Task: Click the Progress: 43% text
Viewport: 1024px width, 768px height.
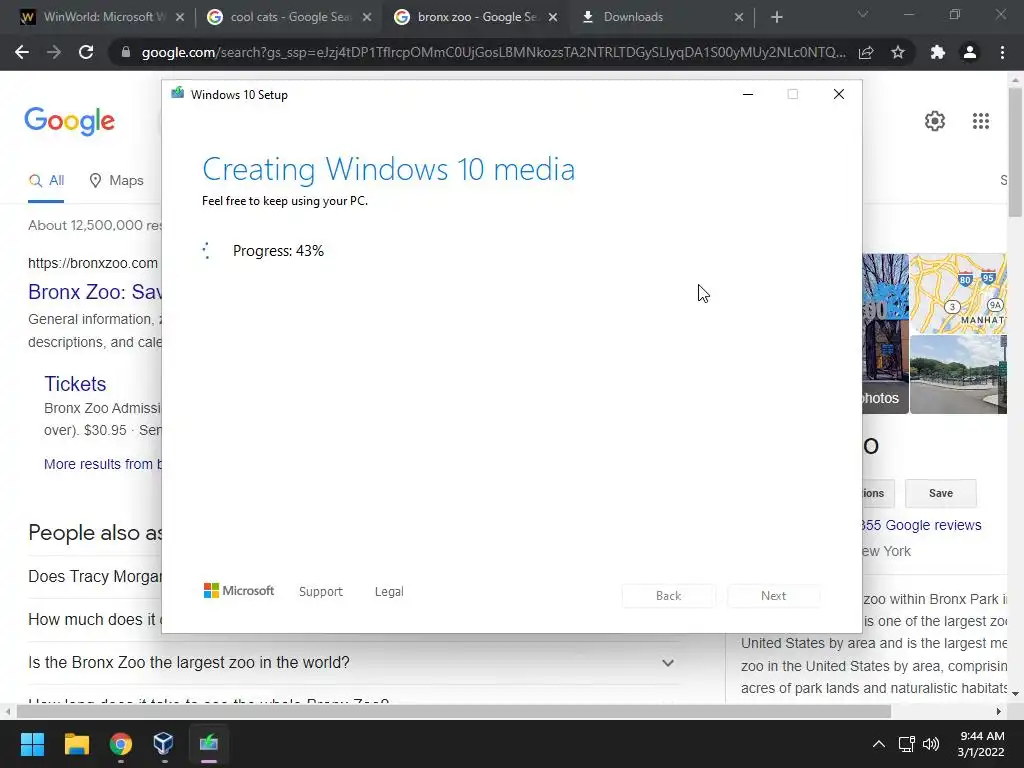Action: pos(278,251)
